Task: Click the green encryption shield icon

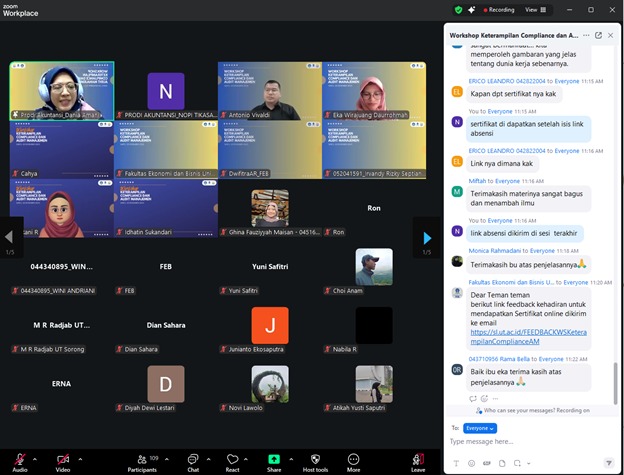Action: [459, 9]
